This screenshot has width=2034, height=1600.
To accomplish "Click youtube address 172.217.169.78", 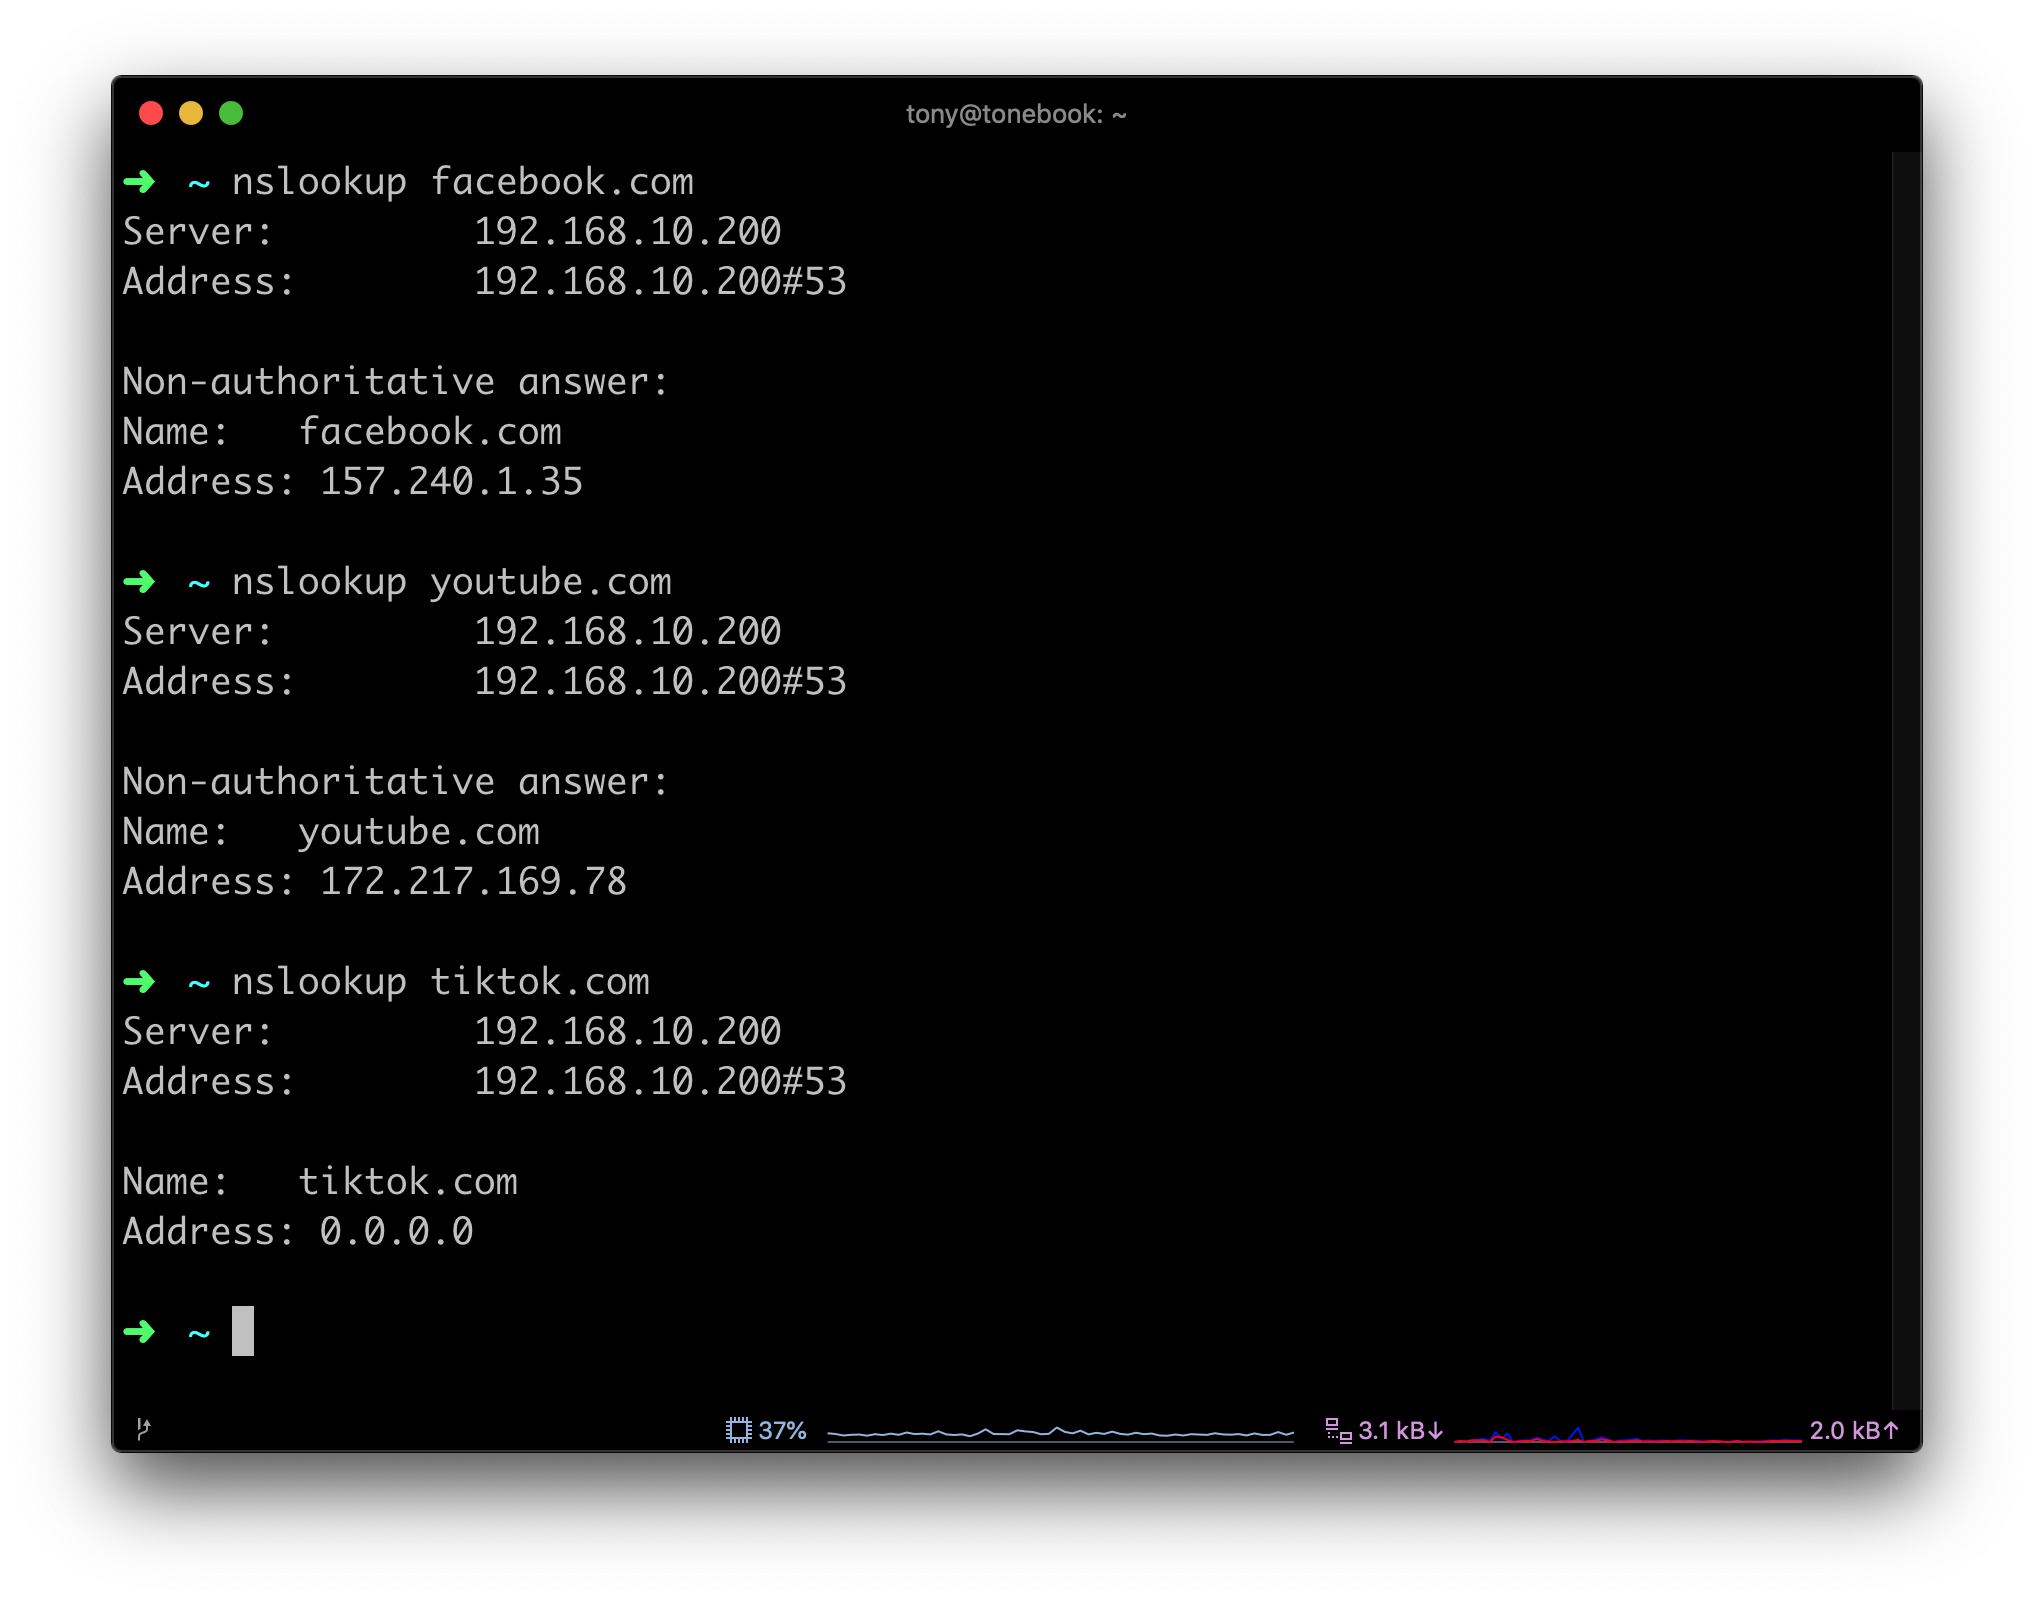I will pos(473,882).
